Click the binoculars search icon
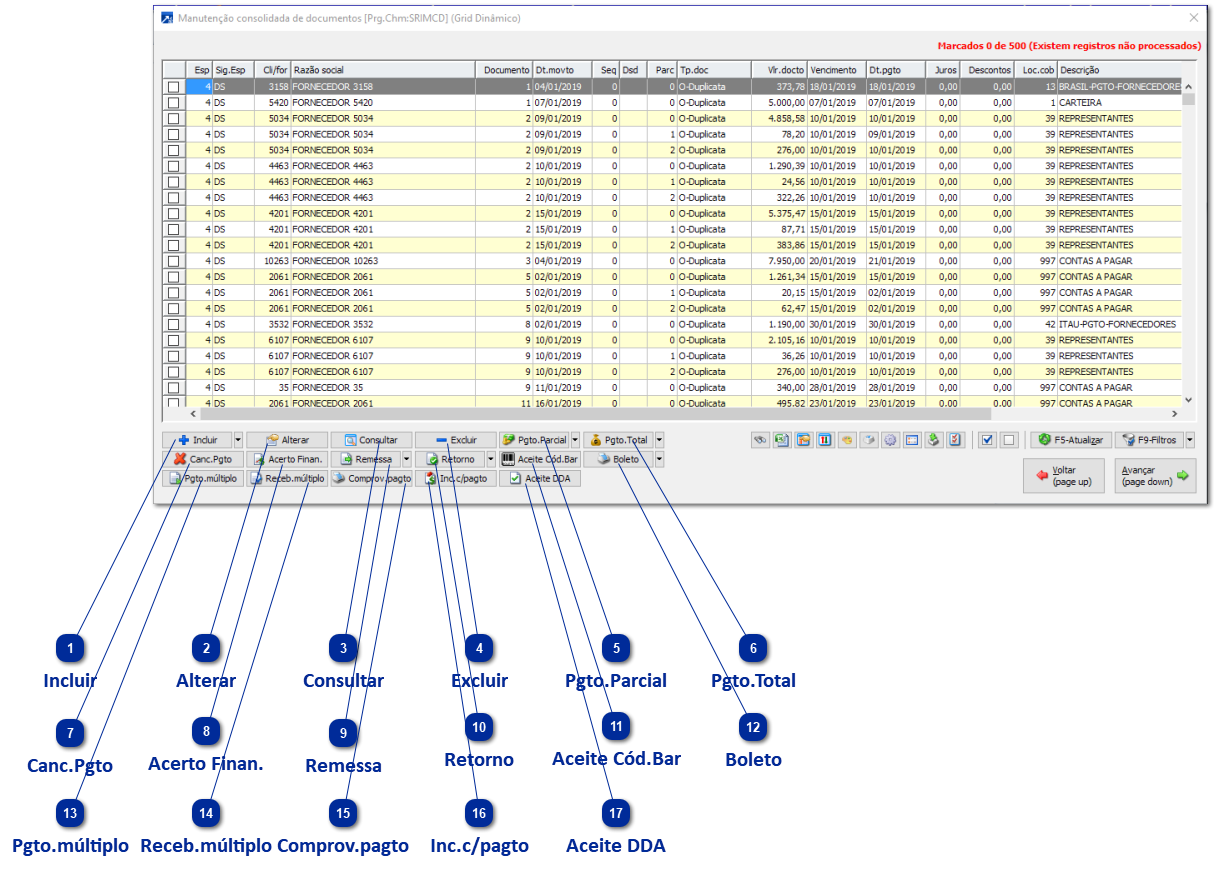This screenshot has height=874, width=1228. (761, 440)
